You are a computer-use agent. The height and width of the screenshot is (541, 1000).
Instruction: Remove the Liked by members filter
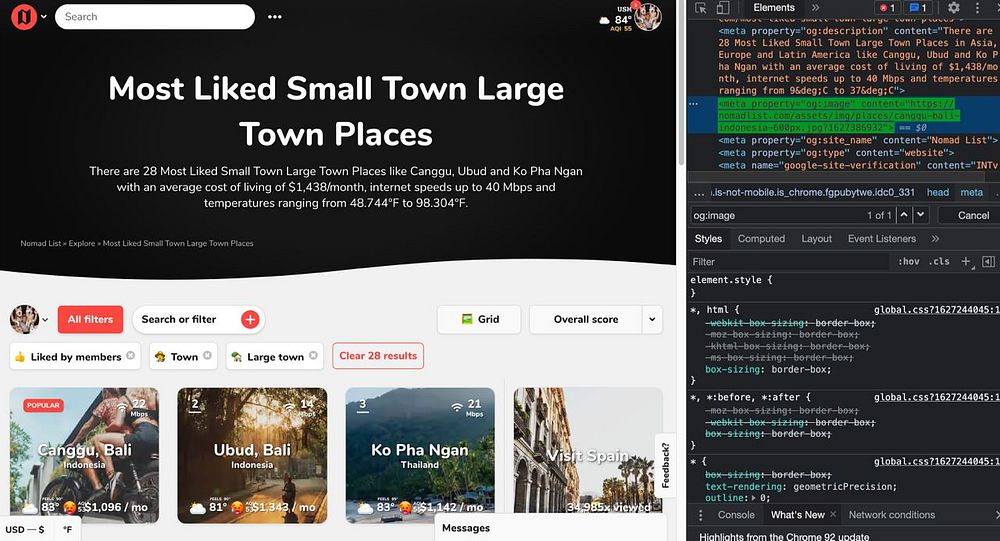coord(131,355)
